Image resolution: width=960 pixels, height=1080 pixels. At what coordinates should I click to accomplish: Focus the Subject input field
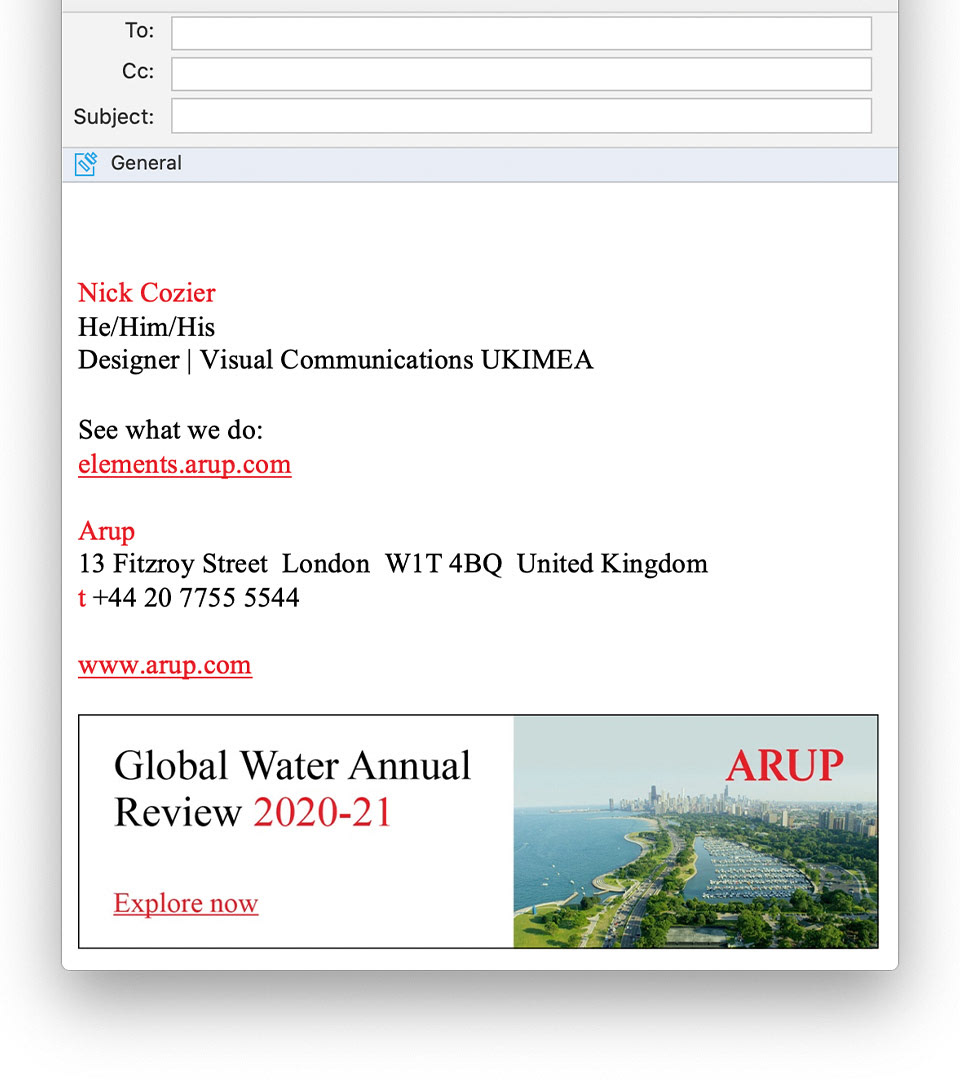pos(521,116)
